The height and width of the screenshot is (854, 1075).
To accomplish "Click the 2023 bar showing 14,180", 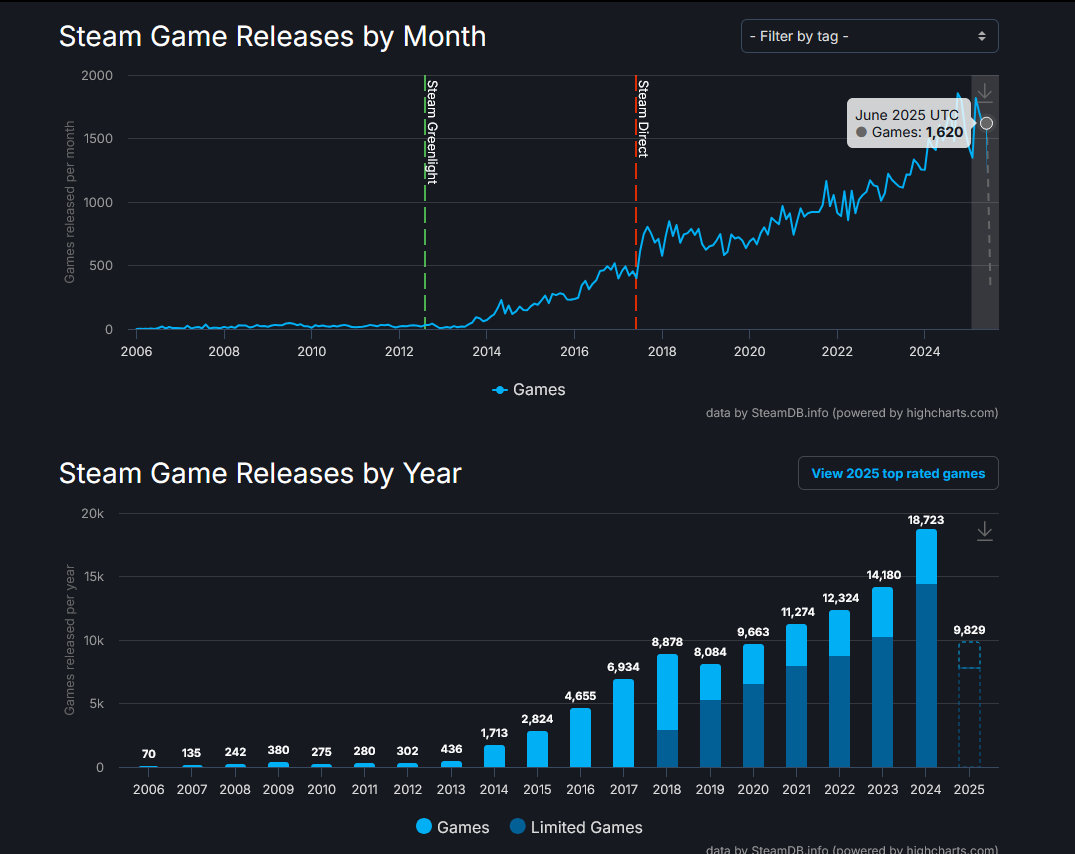I will (x=882, y=677).
